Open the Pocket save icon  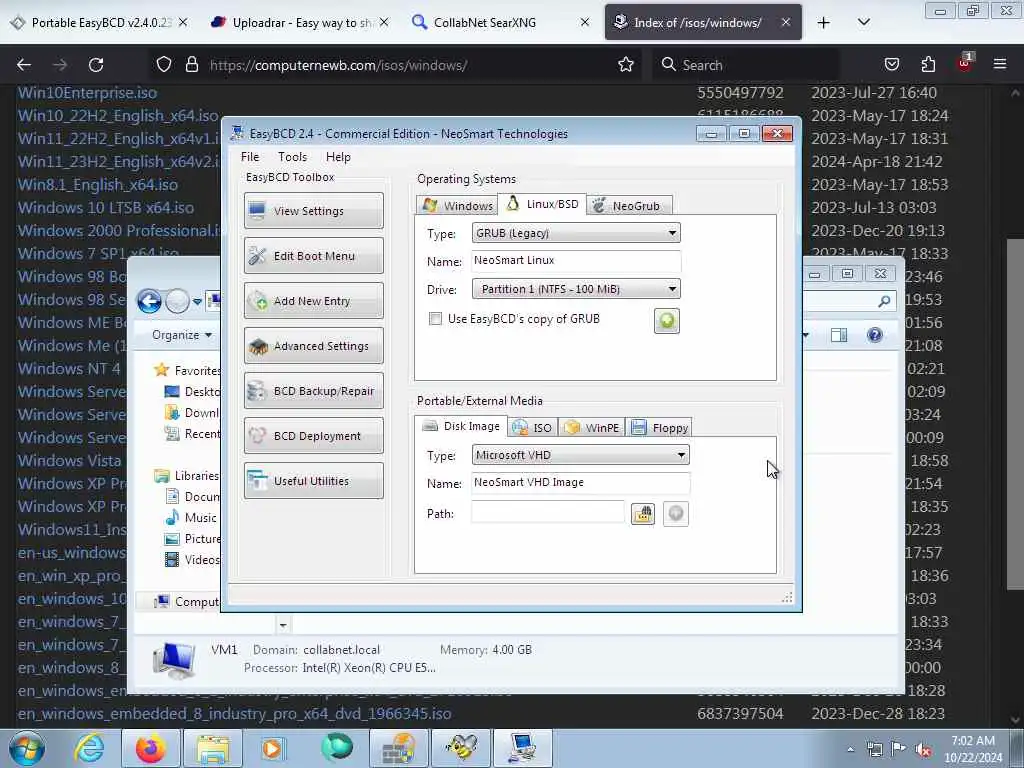coord(891,65)
